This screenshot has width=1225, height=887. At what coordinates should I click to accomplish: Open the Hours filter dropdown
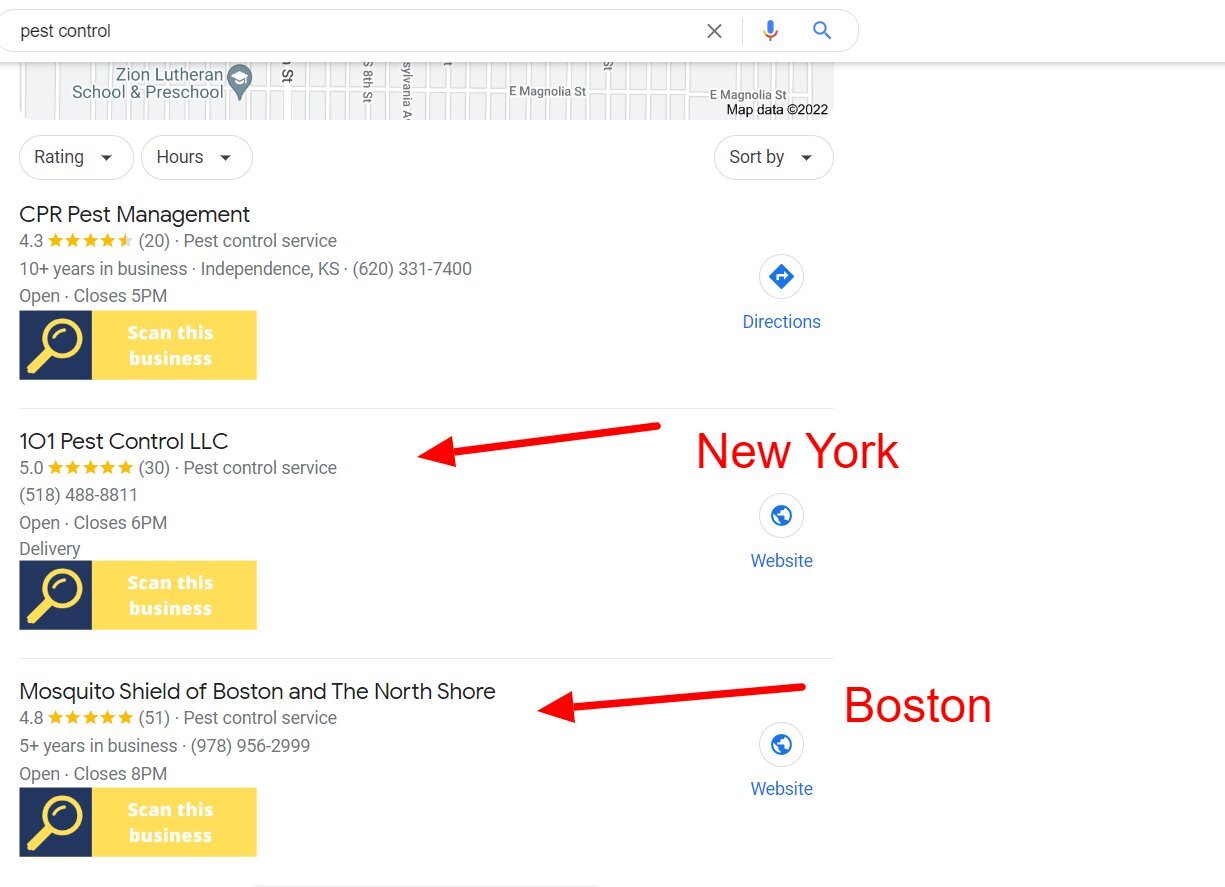coord(196,157)
